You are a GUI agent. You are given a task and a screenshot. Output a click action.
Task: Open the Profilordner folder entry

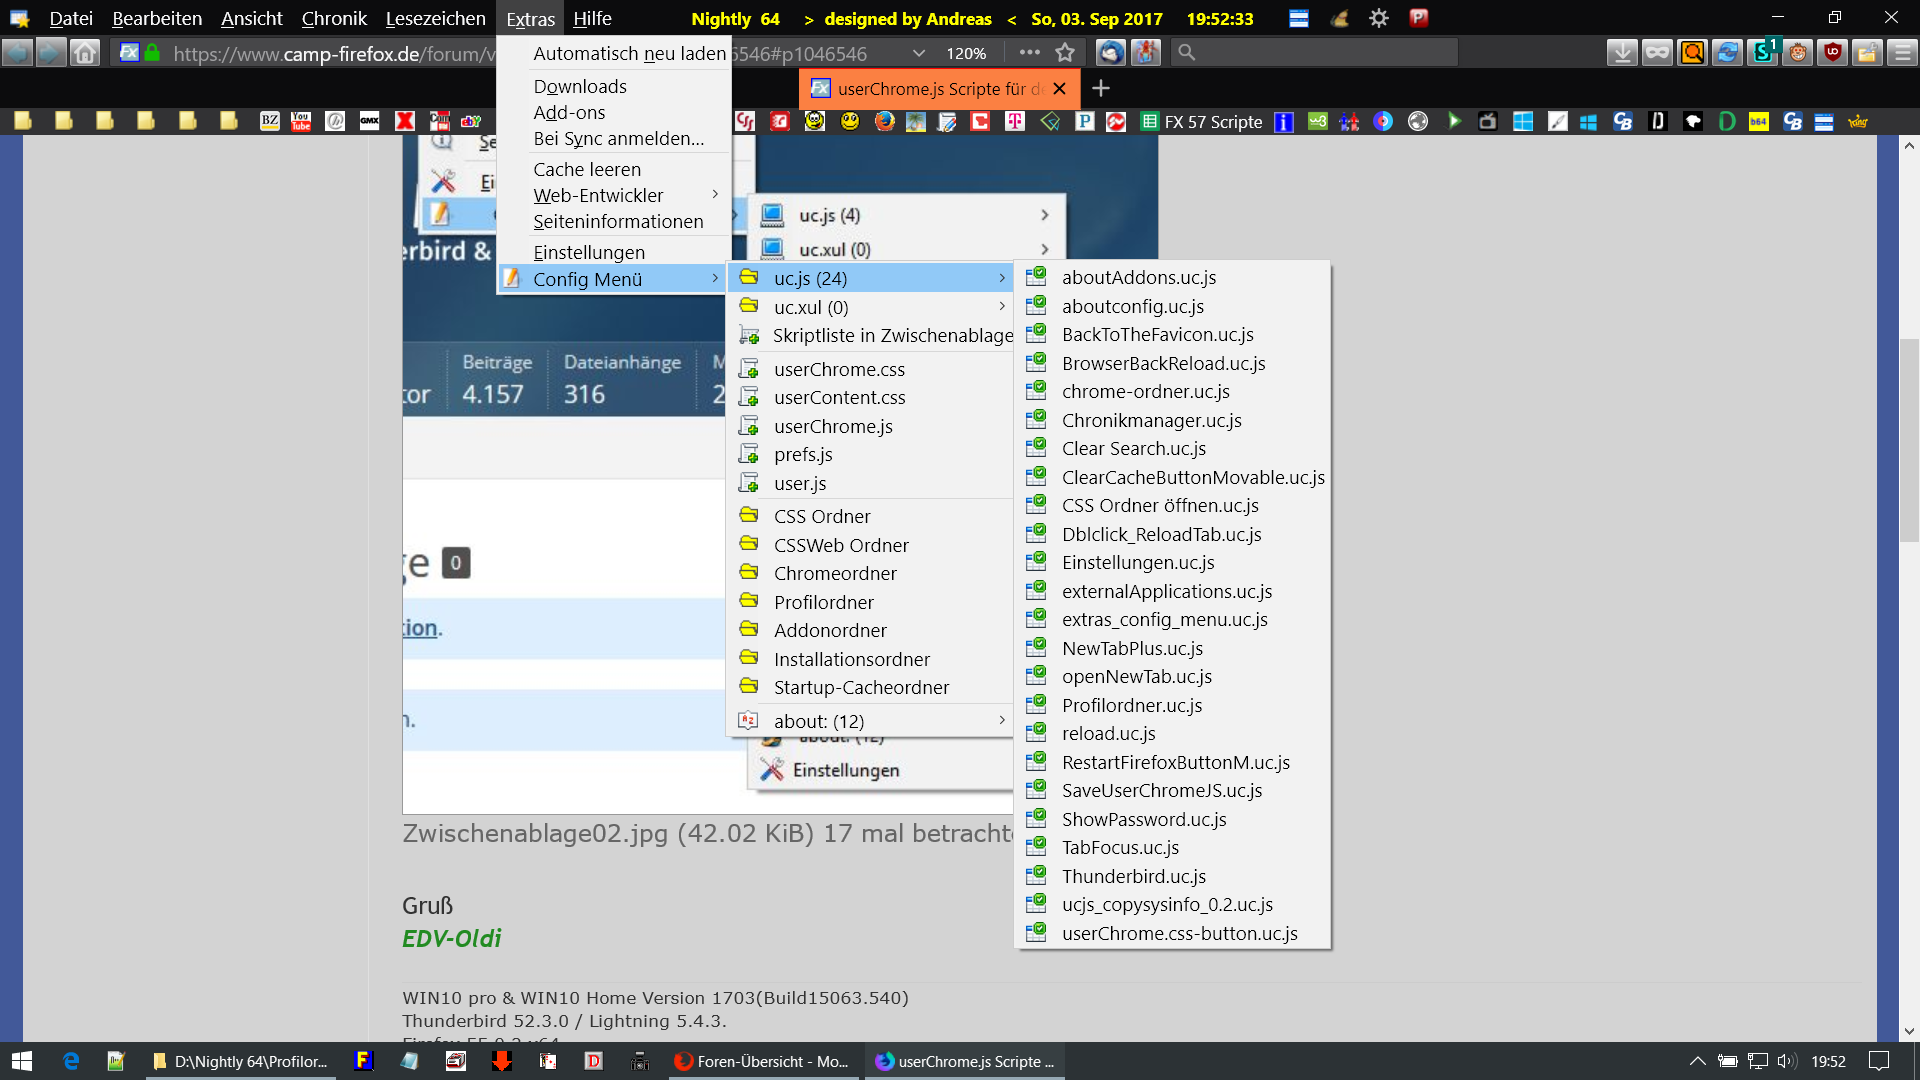tap(823, 602)
